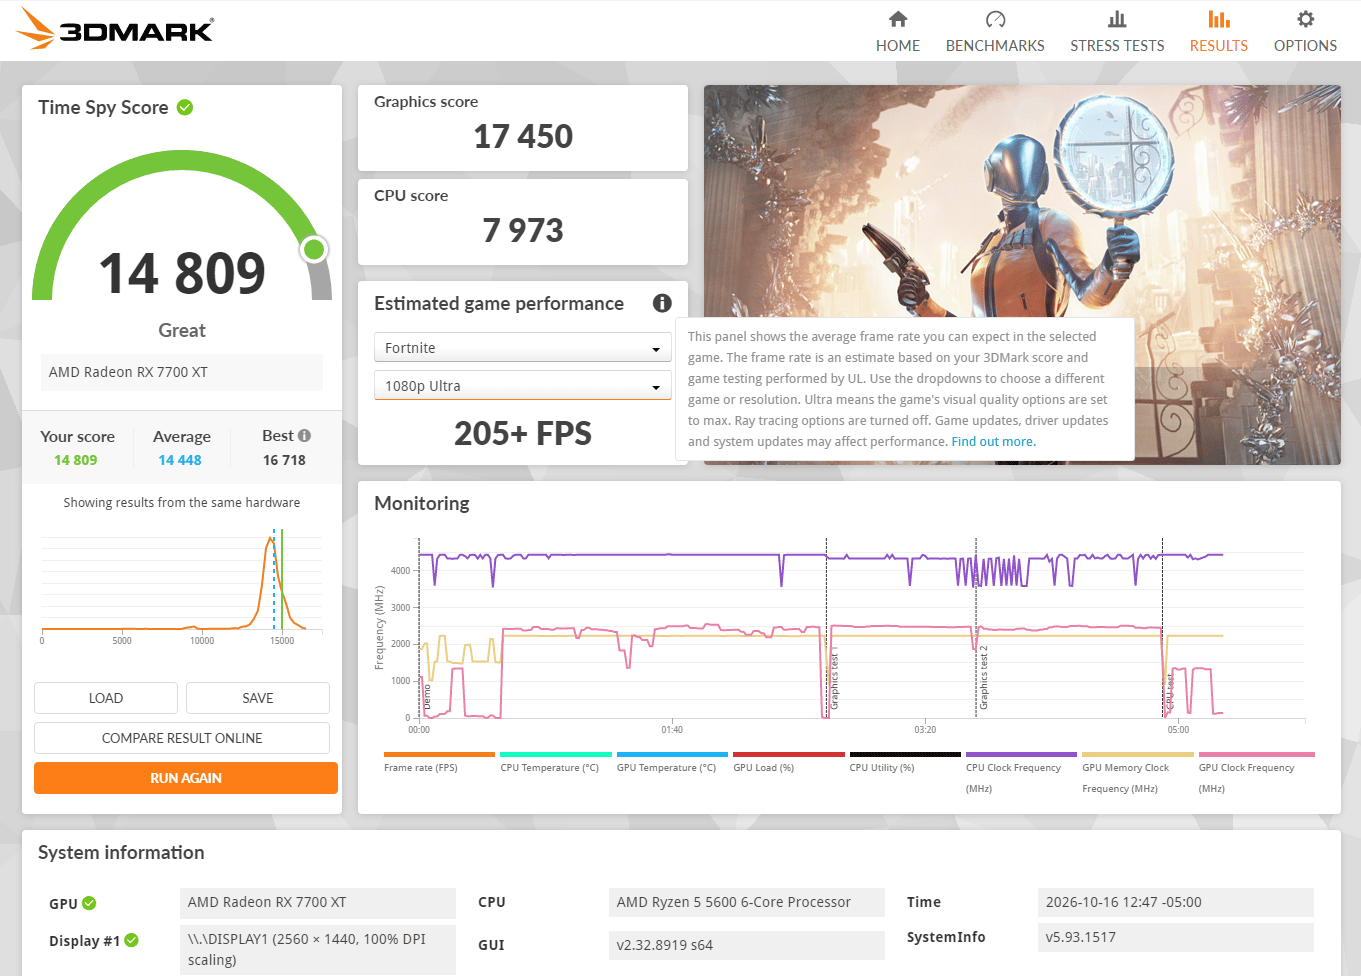The width and height of the screenshot is (1361, 976).
Task: Click green check icon next to GPU
Action: point(89,903)
